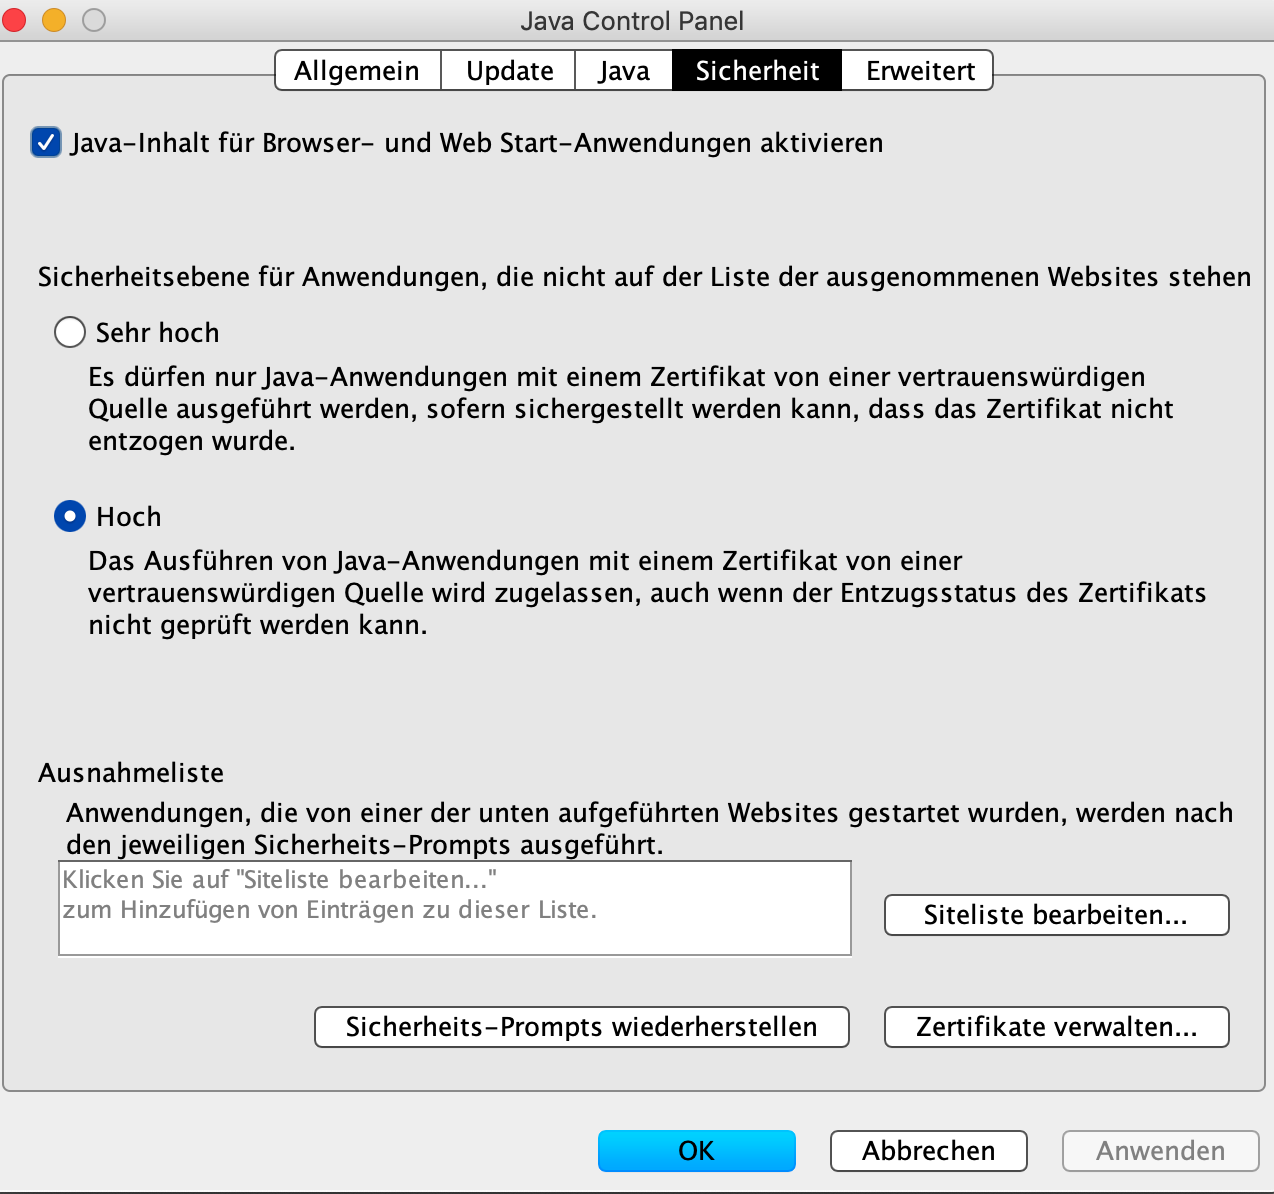This screenshot has height=1194, width=1274.
Task: Click the 'Anwendungen, die von einer der unten' text
Action: (650, 829)
